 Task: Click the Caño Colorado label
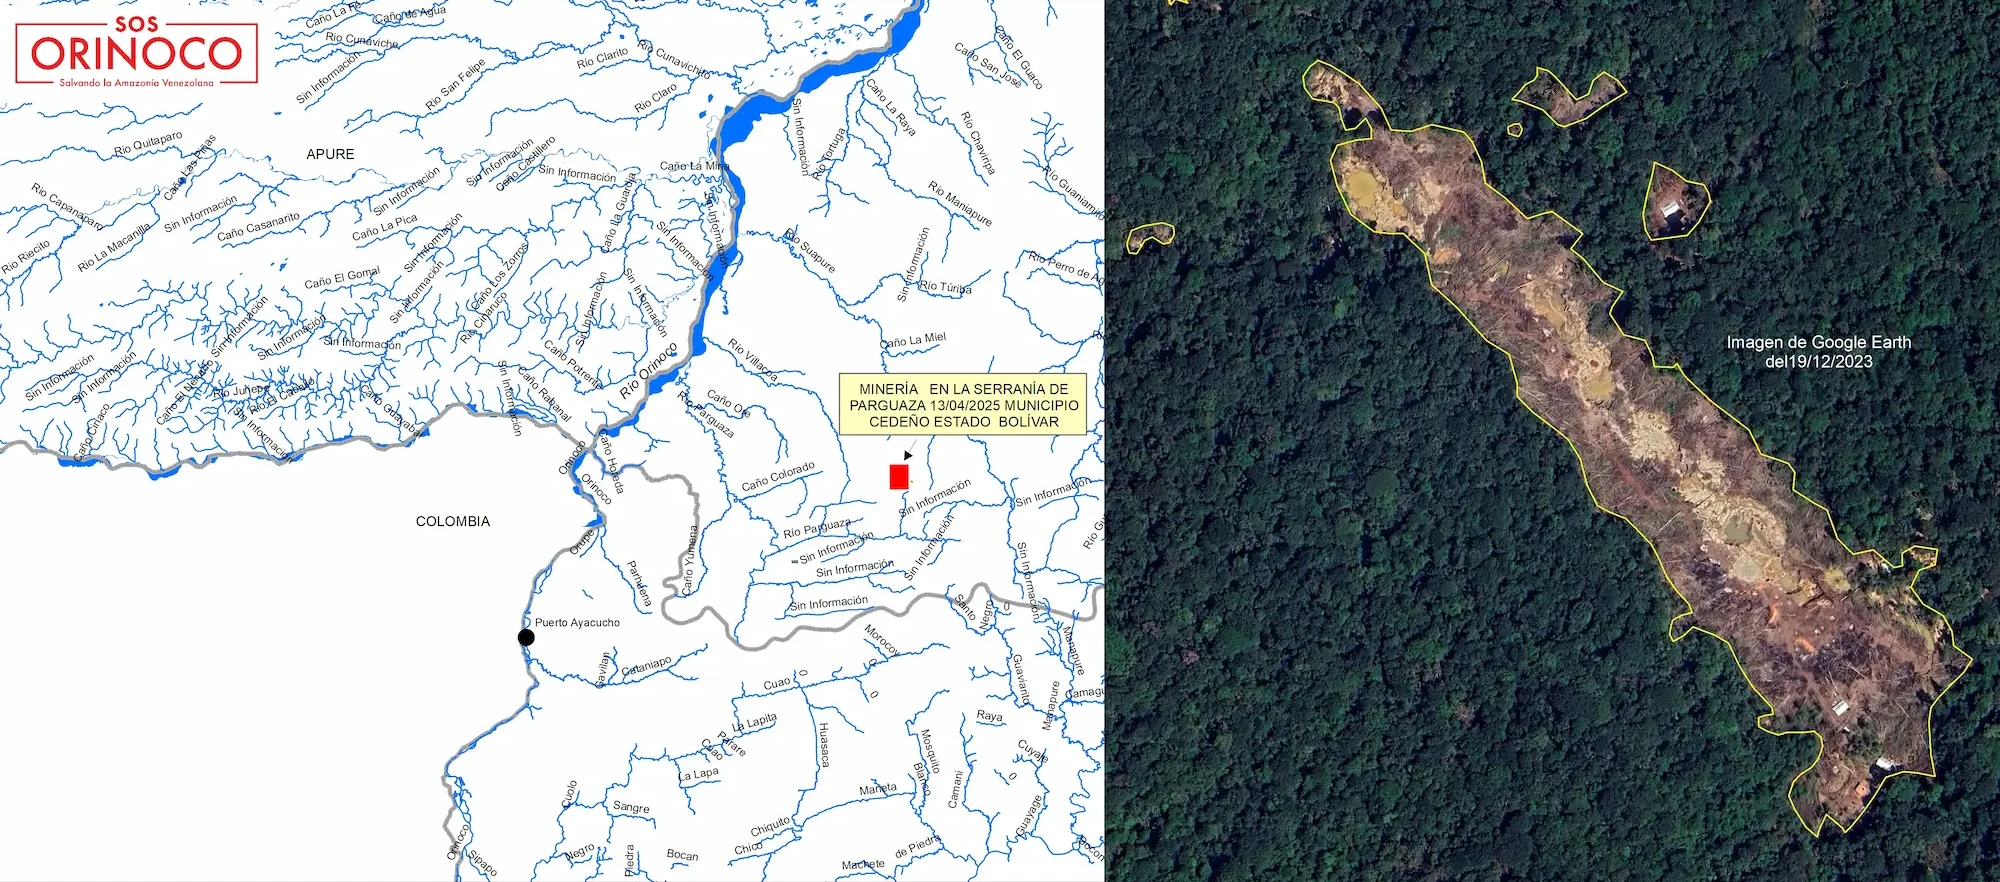click(778, 476)
